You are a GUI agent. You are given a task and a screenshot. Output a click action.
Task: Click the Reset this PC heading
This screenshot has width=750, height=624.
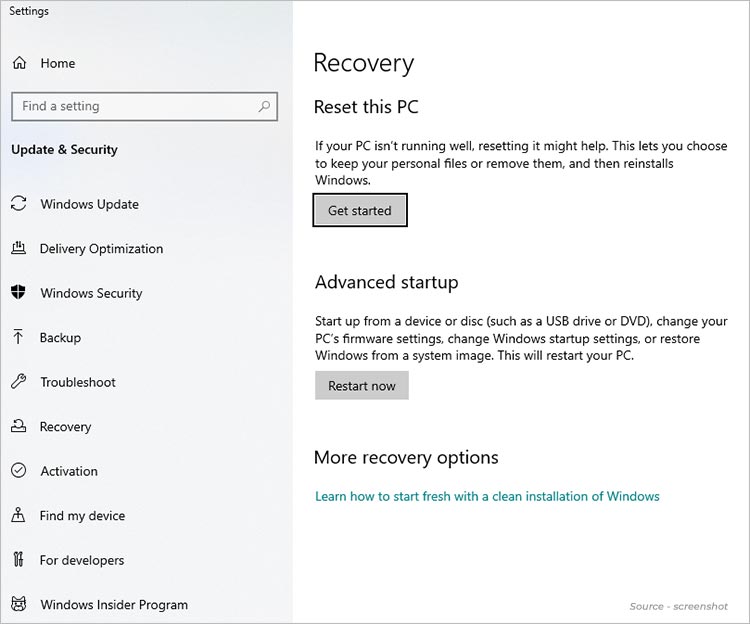coord(366,107)
